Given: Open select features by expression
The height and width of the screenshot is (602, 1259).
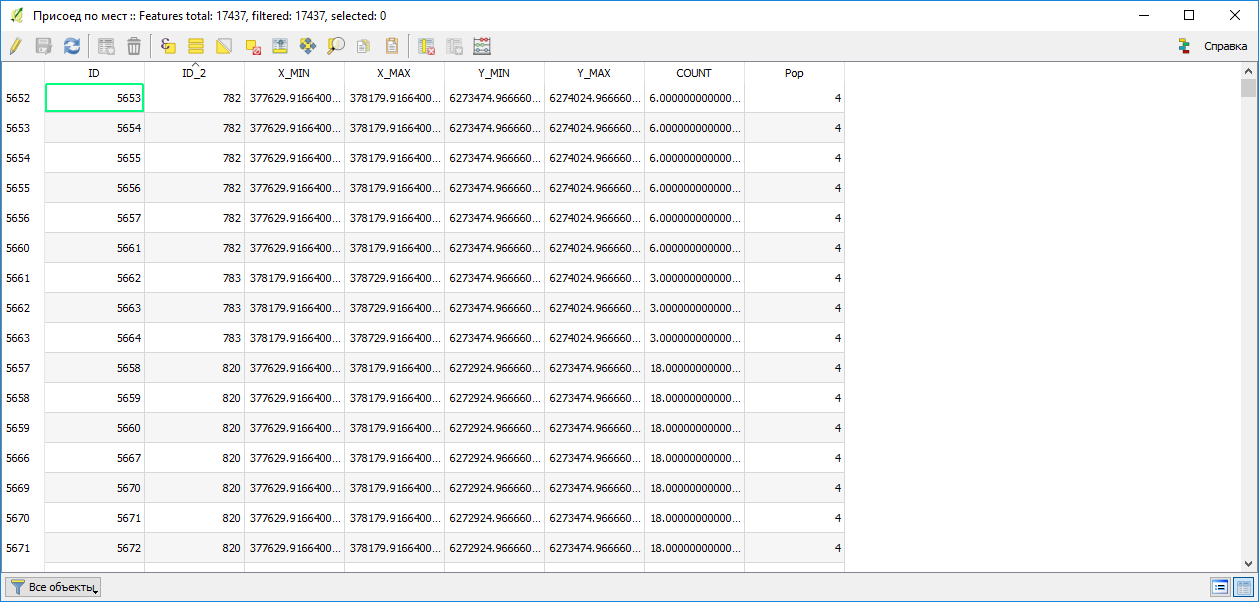Looking at the screenshot, I should [168, 46].
